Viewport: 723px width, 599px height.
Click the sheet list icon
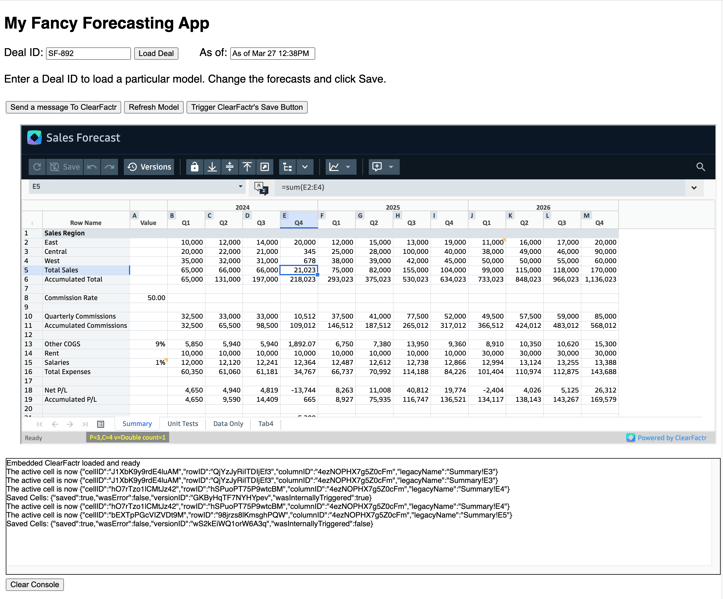[x=101, y=424]
